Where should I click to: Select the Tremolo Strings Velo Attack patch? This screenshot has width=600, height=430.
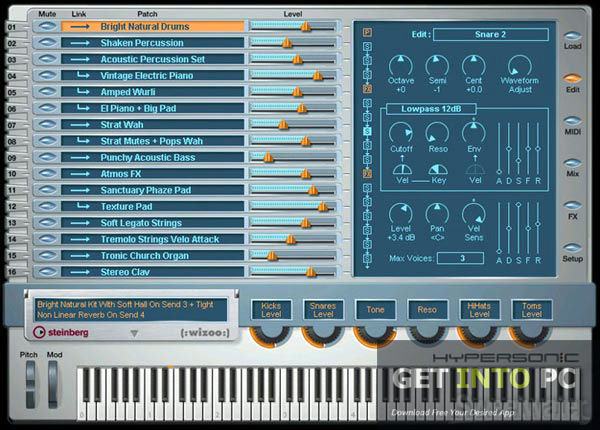[x=153, y=239]
